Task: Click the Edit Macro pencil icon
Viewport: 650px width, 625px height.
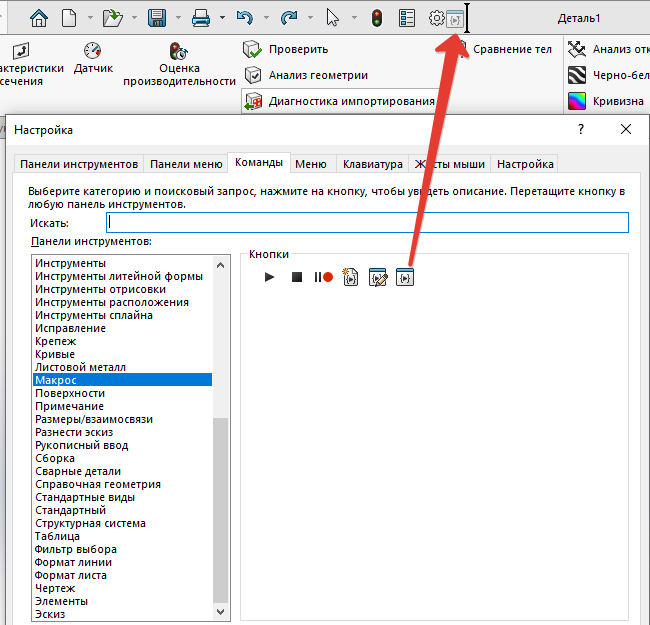Action: 378,277
